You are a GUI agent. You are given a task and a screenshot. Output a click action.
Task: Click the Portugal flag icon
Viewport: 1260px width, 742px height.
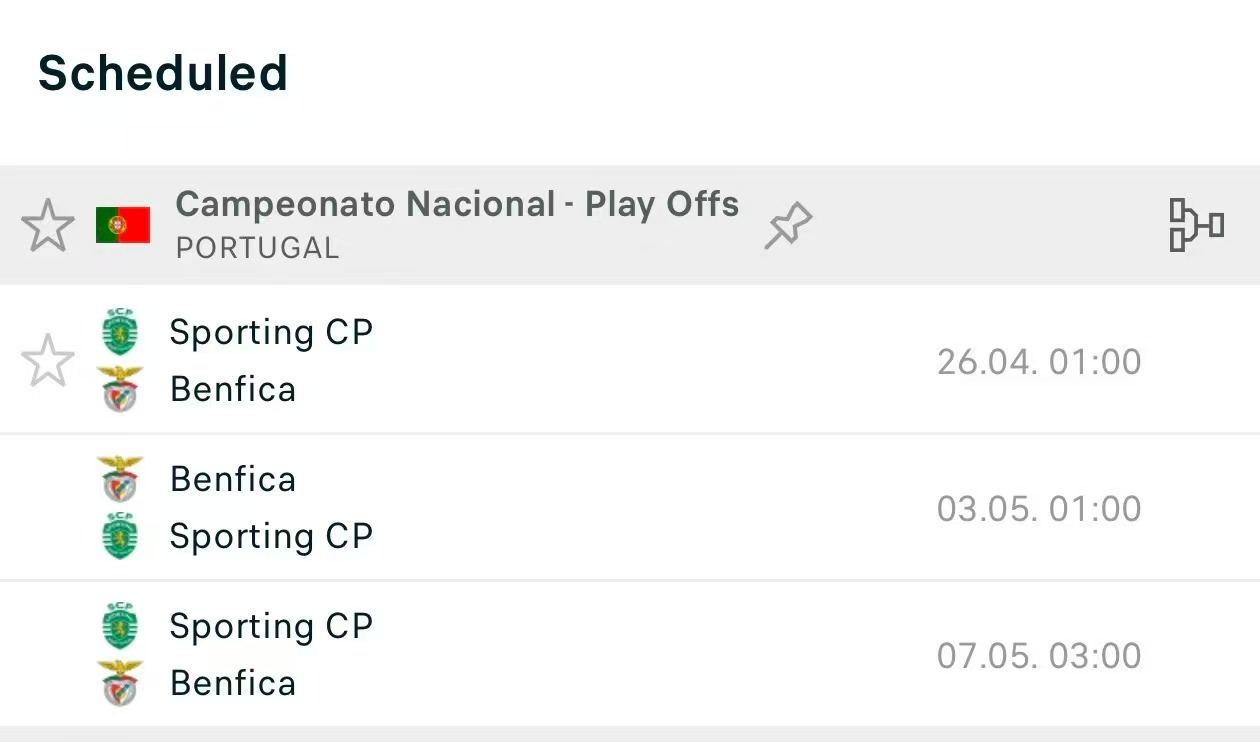123,225
